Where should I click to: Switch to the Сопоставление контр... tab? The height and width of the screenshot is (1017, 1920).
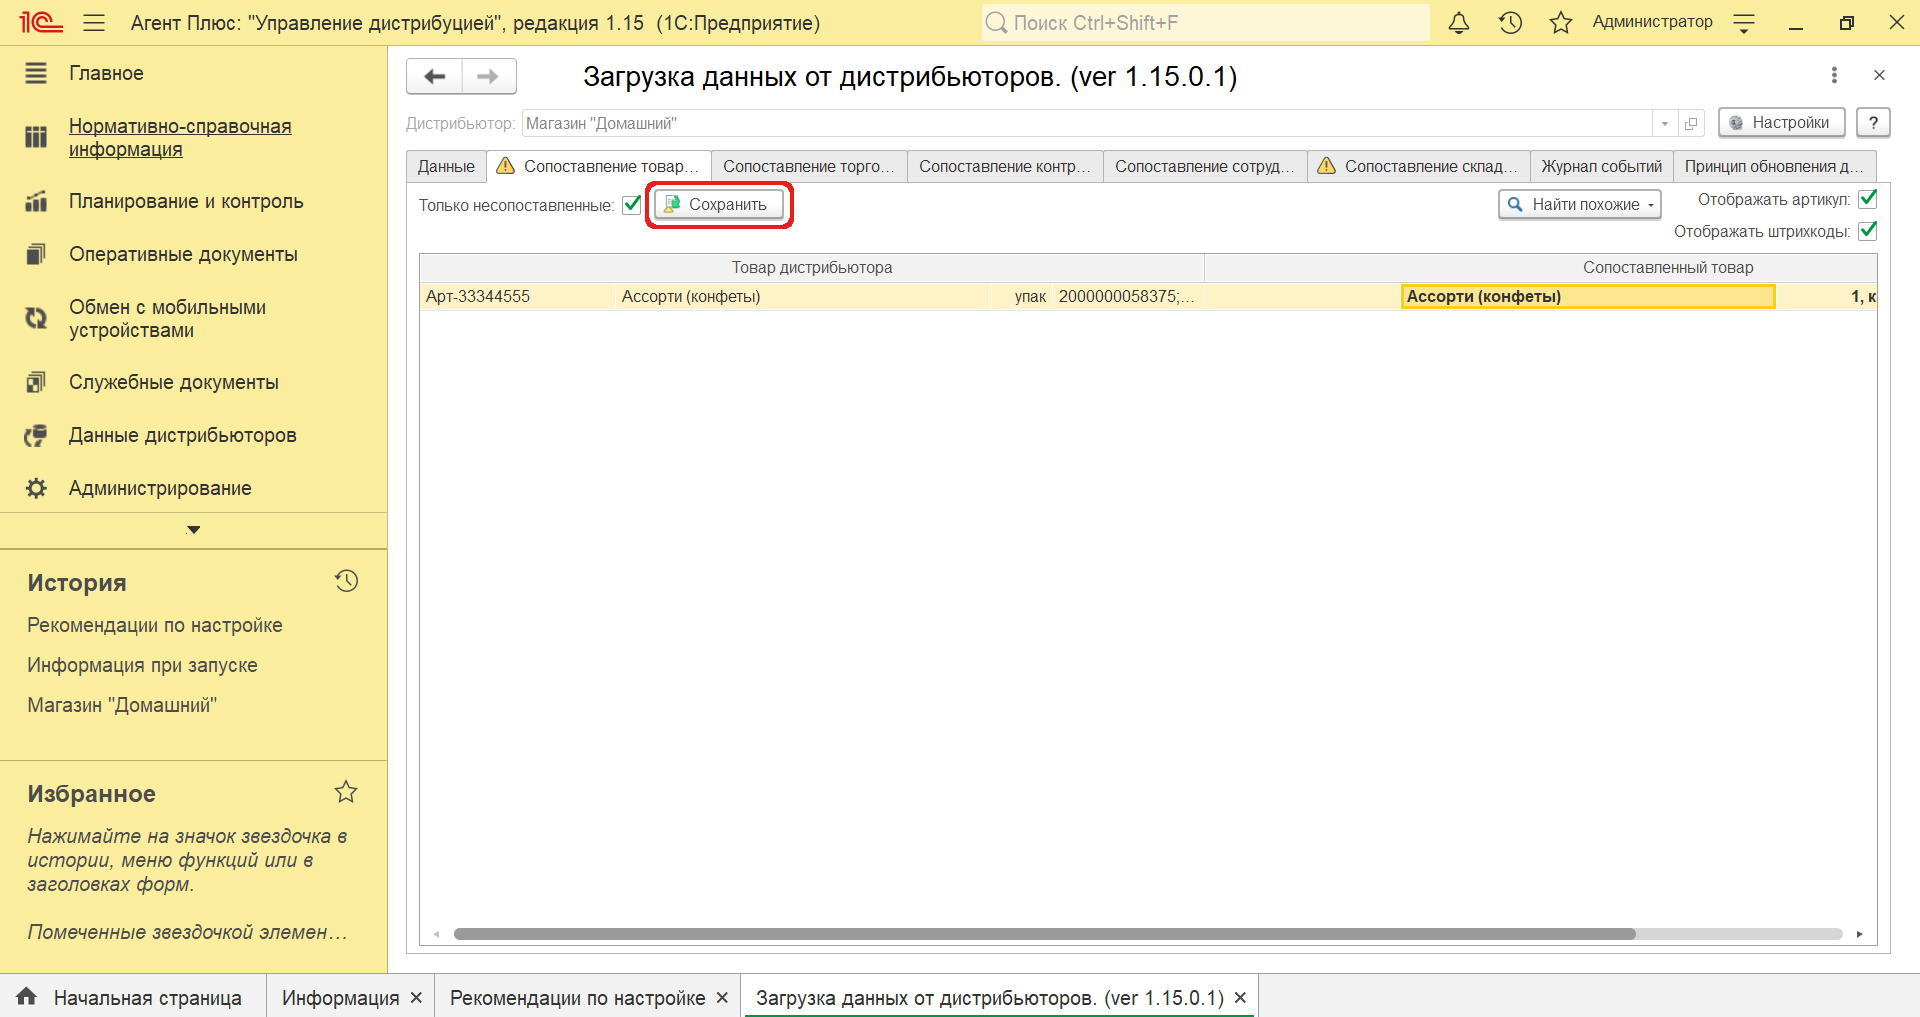(1005, 166)
